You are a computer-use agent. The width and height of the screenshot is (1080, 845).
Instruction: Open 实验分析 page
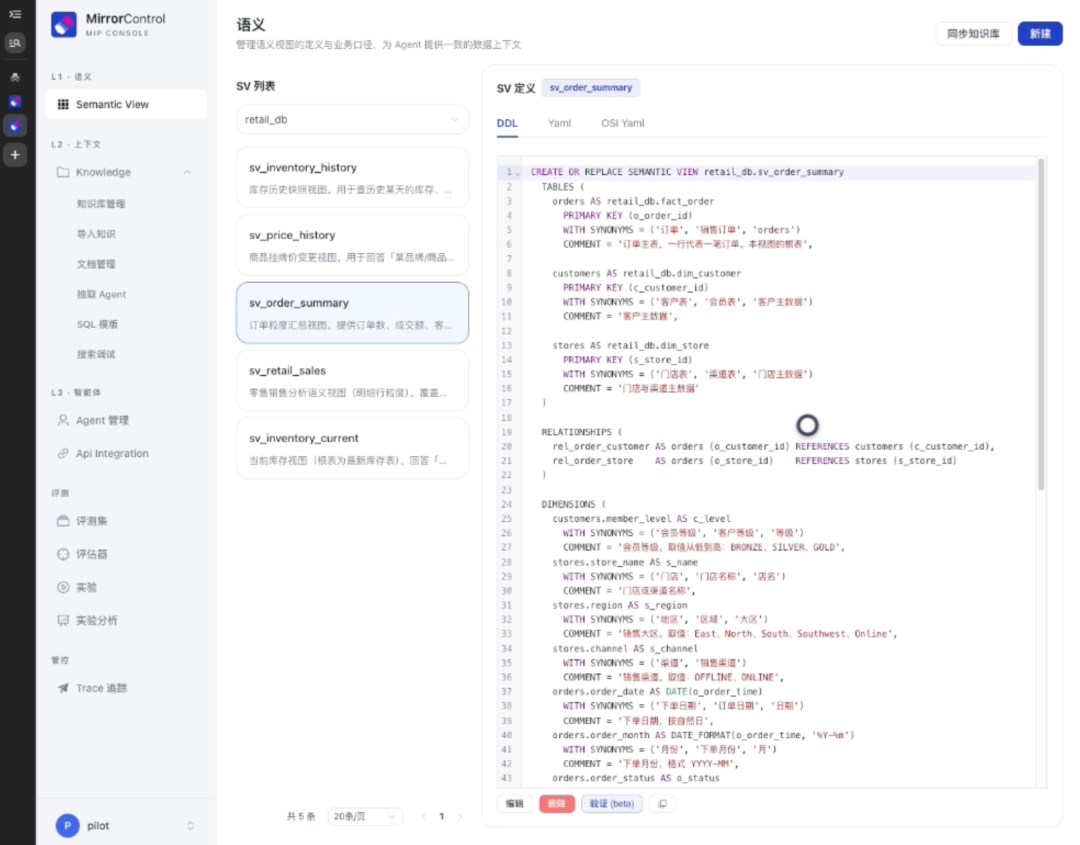click(96, 620)
